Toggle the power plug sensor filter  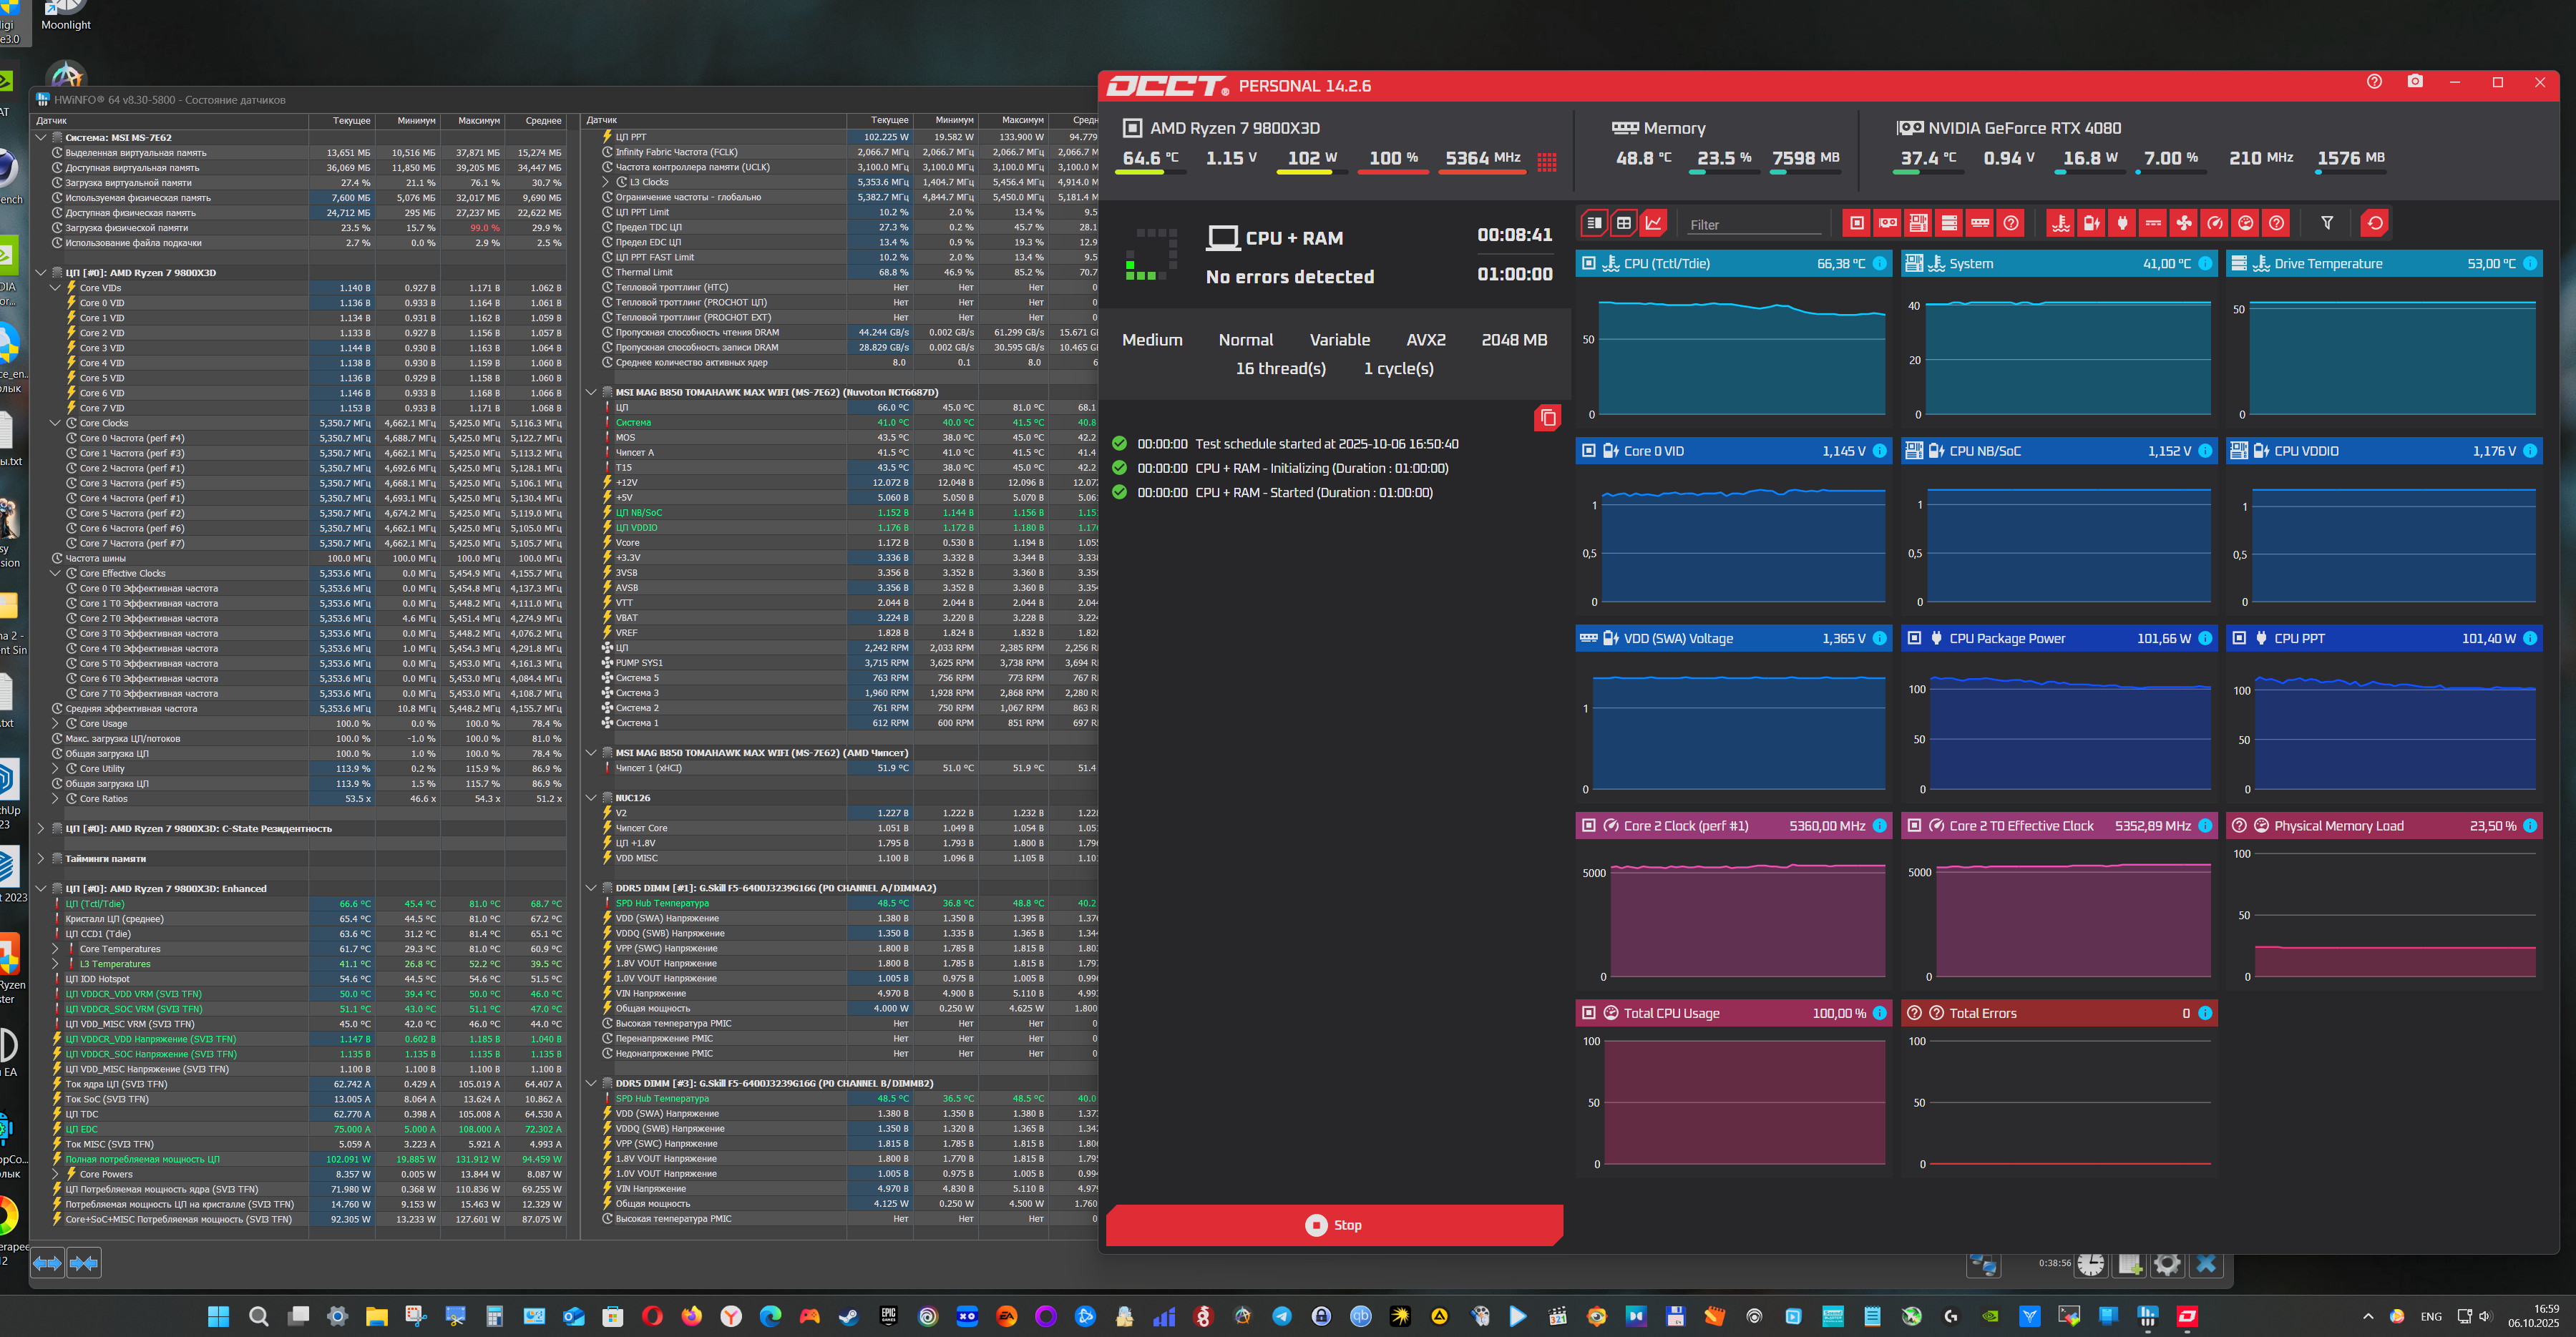click(2122, 224)
